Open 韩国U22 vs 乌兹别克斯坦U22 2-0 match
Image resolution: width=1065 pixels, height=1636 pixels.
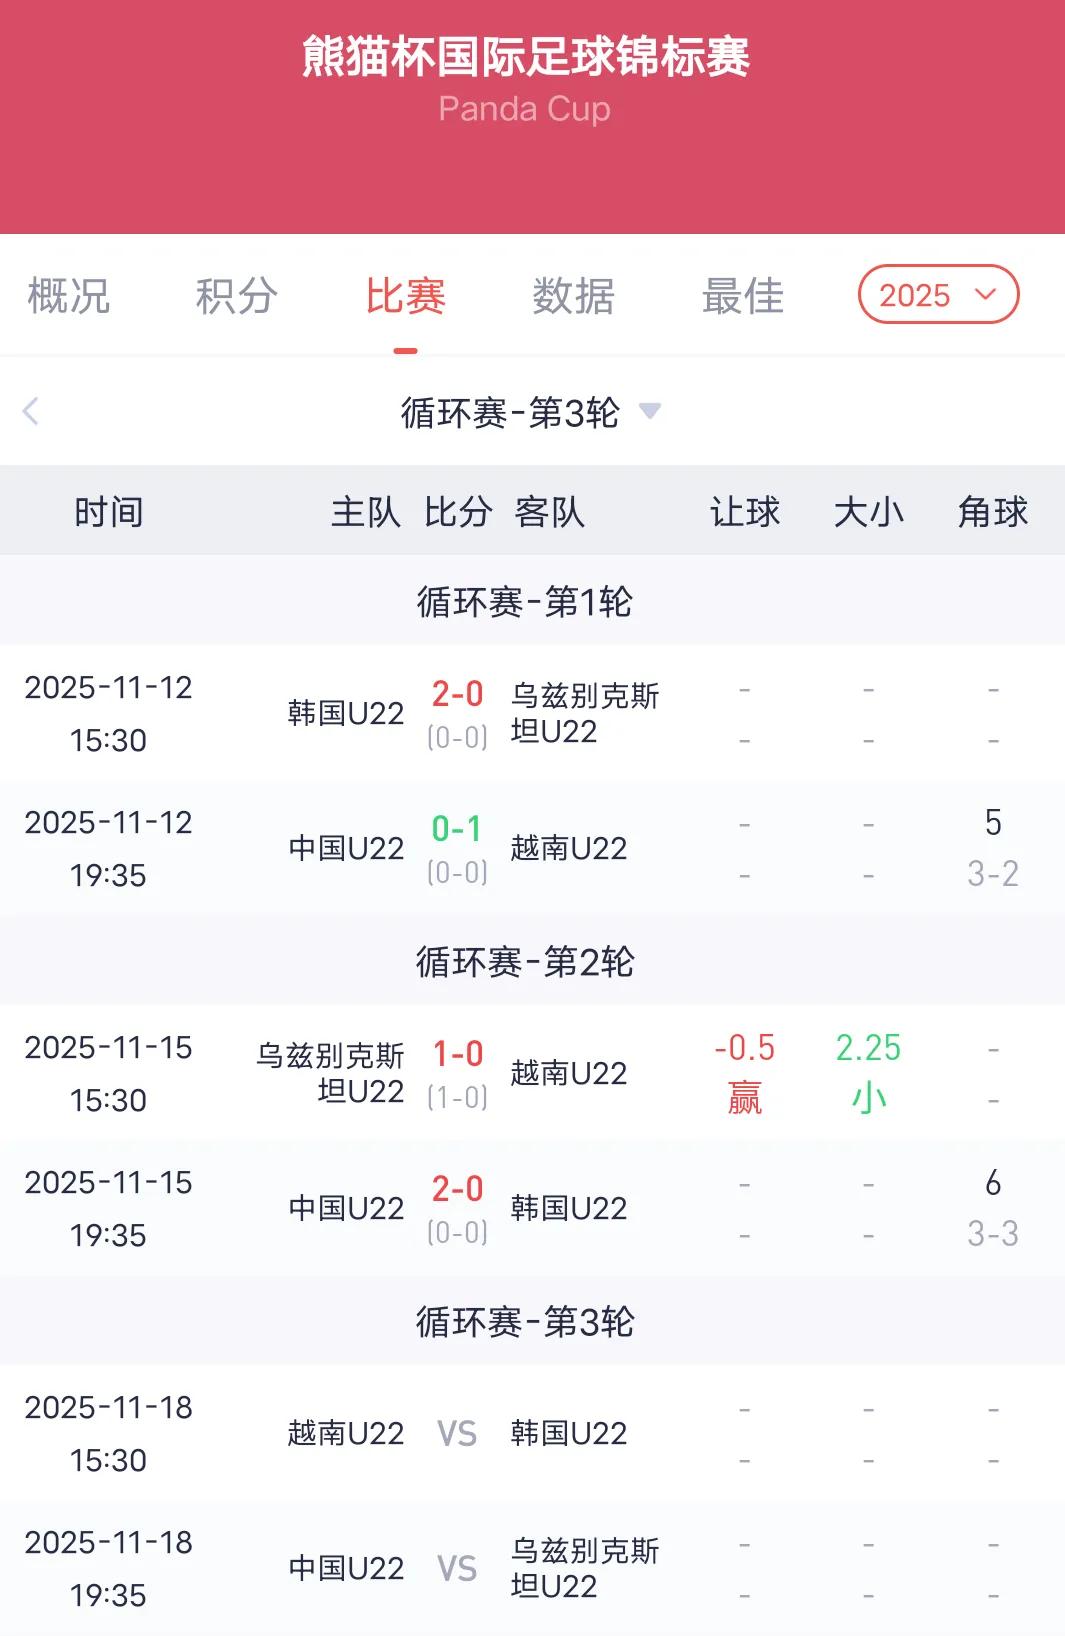click(532, 713)
